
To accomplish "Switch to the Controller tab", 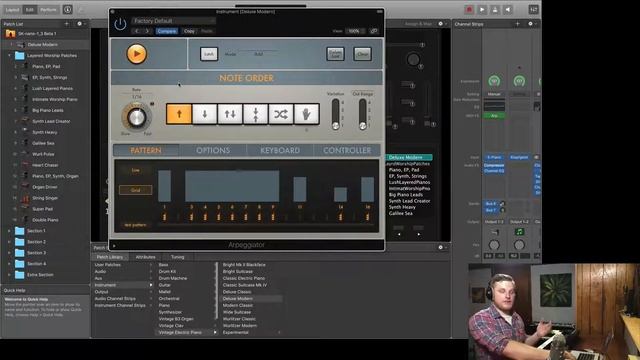I will pos(347,150).
